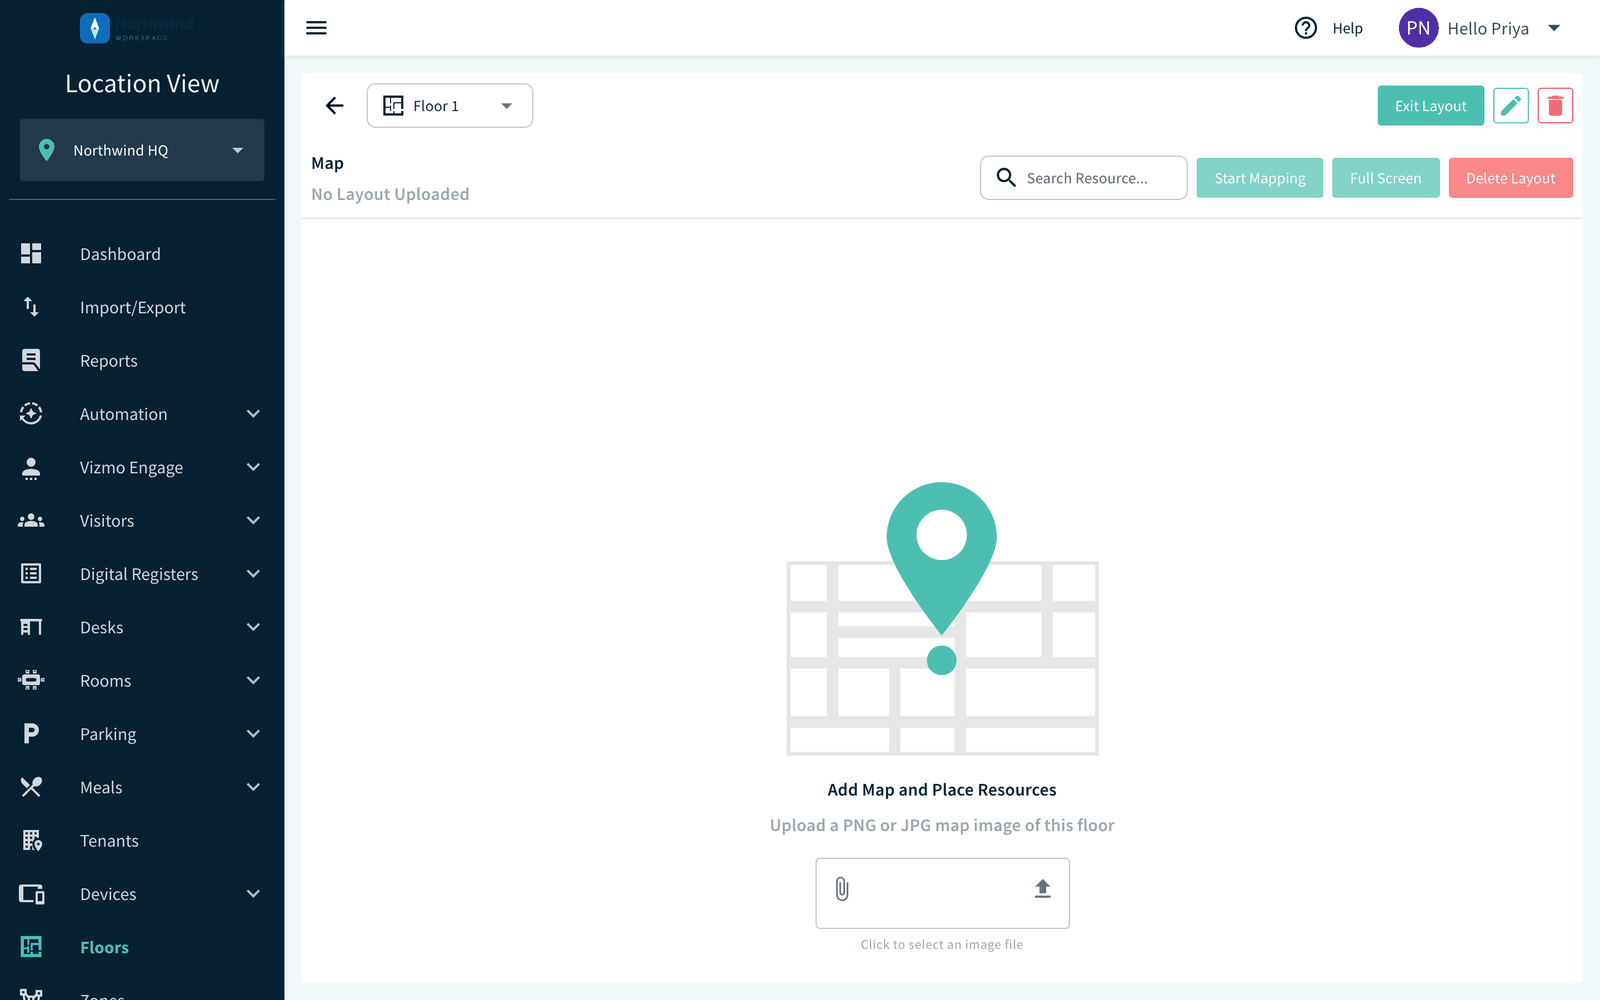Click the Import/Export arrows icon

(x=31, y=307)
